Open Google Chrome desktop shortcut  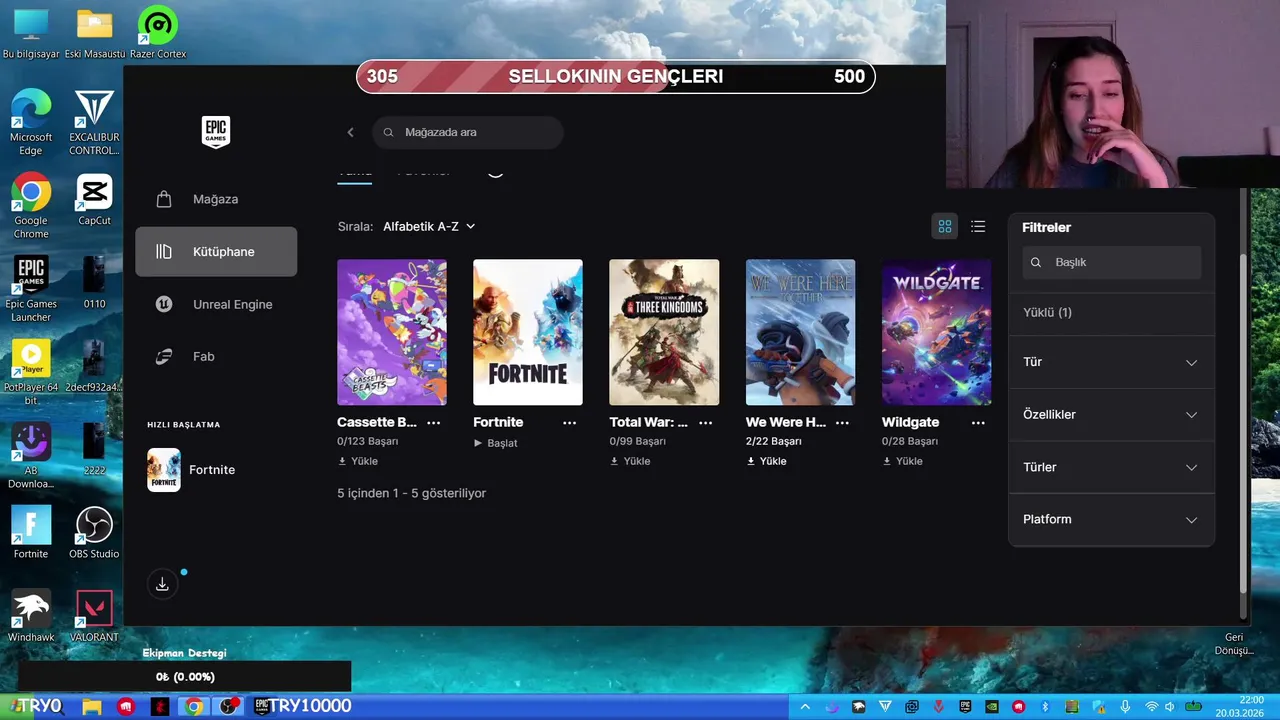click(31, 206)
